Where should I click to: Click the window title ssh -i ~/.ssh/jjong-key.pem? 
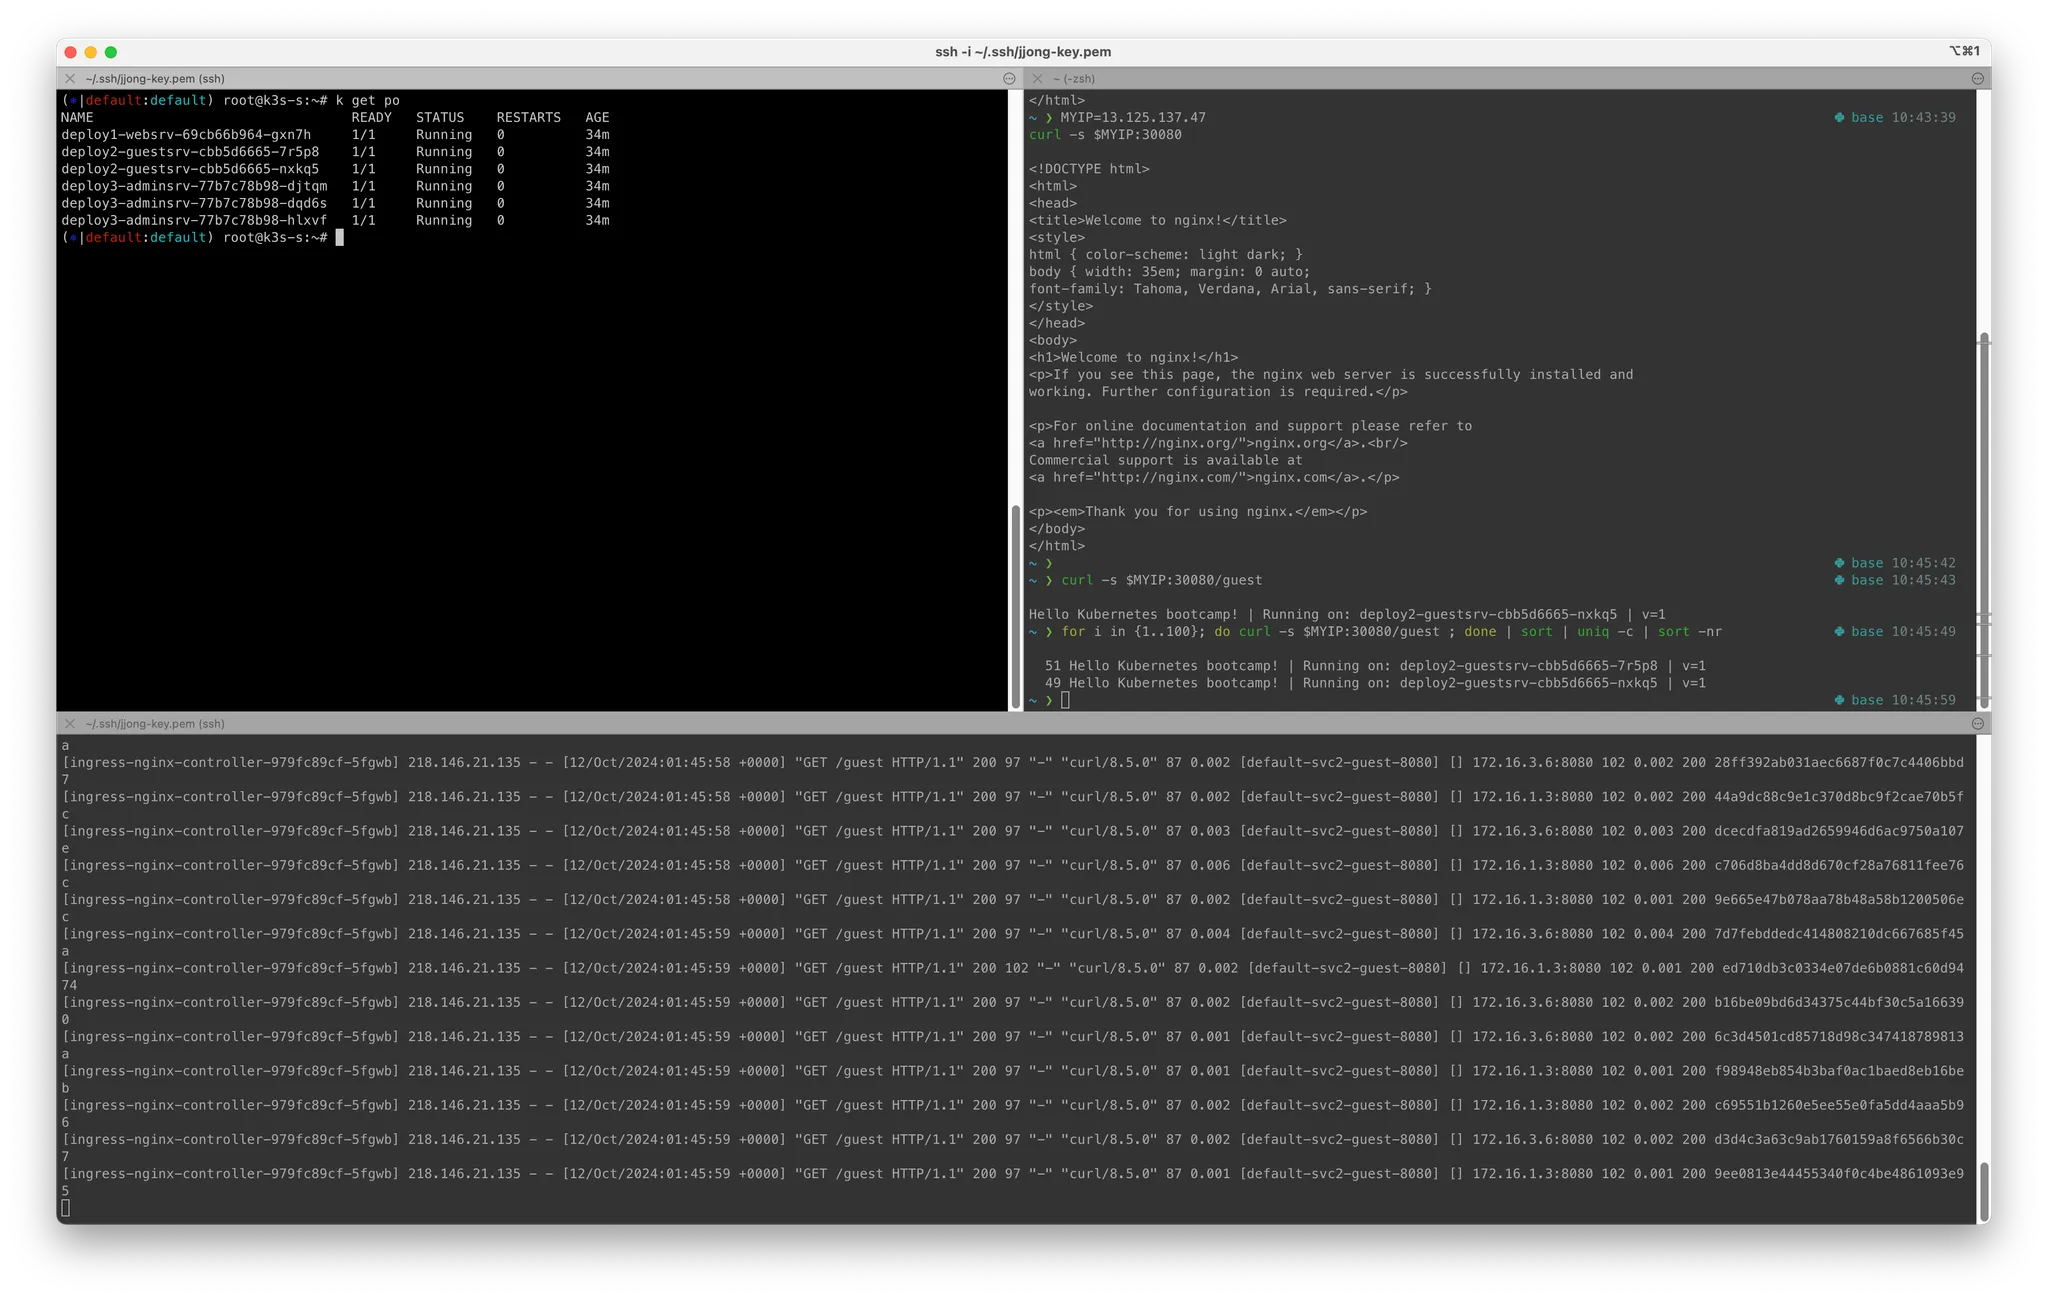coord(1023,52)
